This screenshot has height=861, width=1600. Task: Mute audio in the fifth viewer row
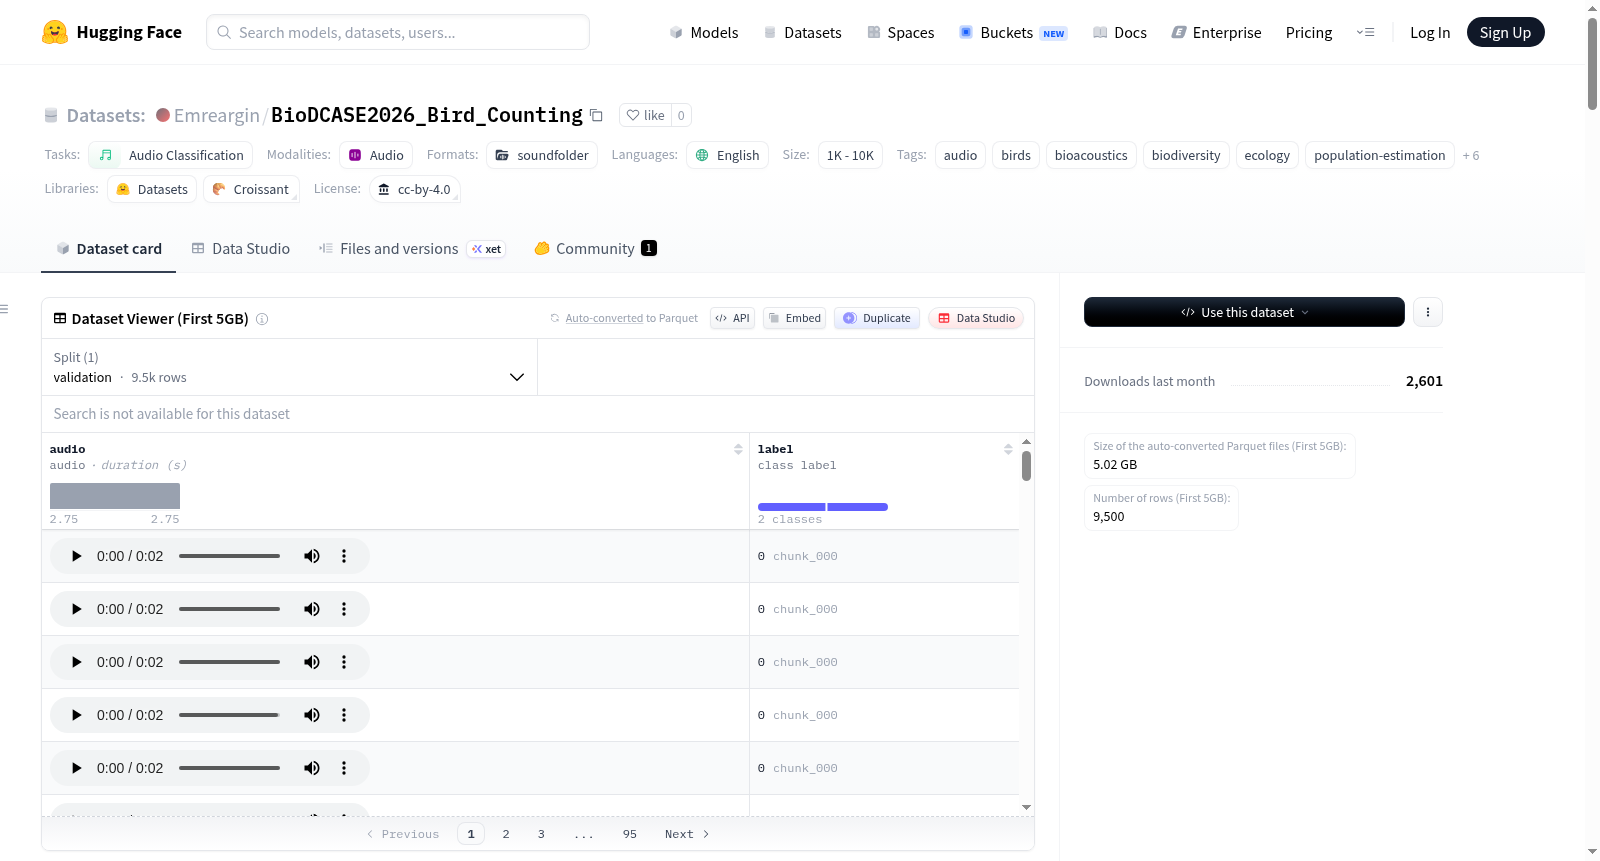[312, 768]
